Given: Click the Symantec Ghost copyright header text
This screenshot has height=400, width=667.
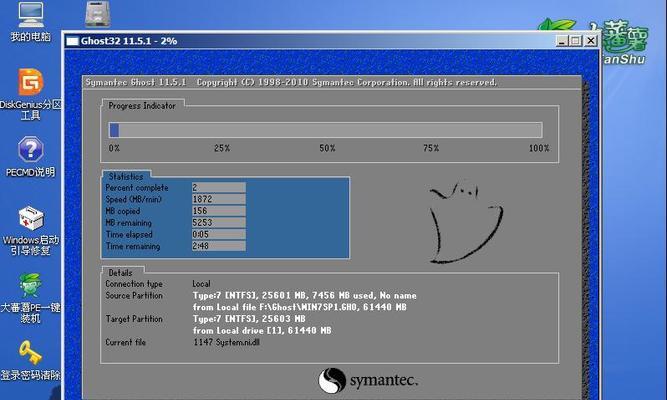Looking at the screenshot, I should (291, 82).
